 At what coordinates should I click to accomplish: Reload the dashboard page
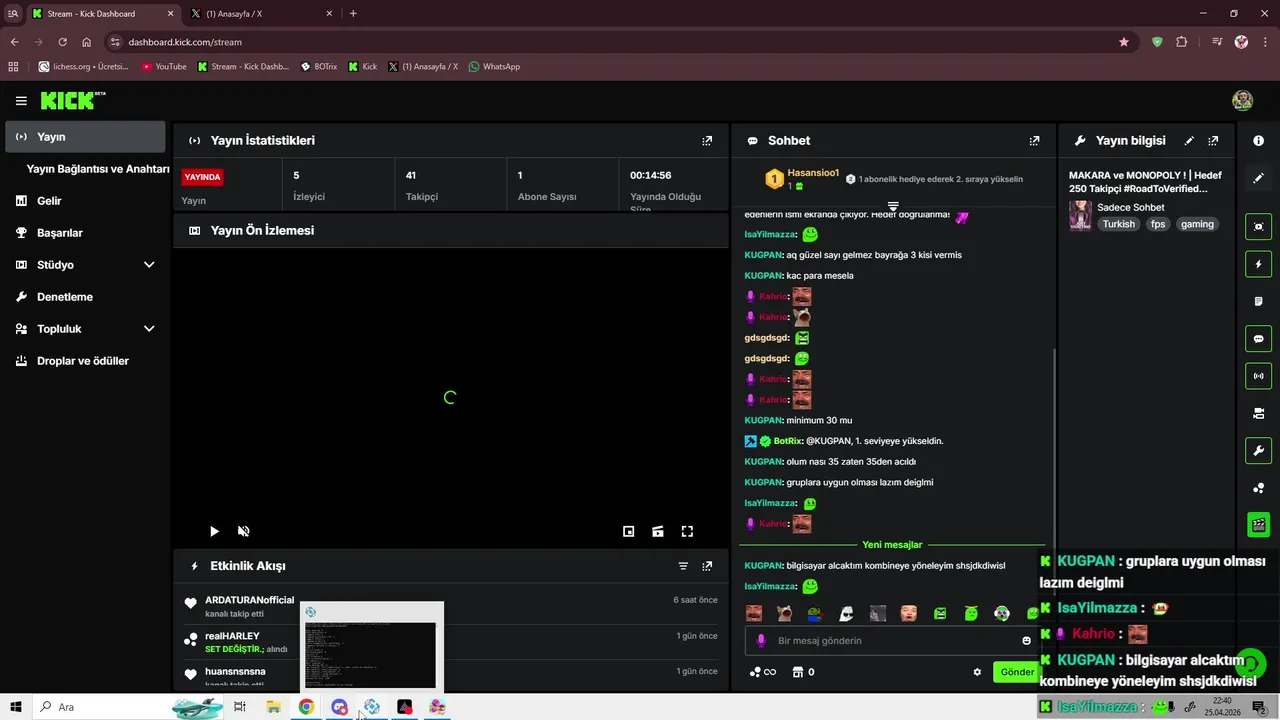(62, 42)
